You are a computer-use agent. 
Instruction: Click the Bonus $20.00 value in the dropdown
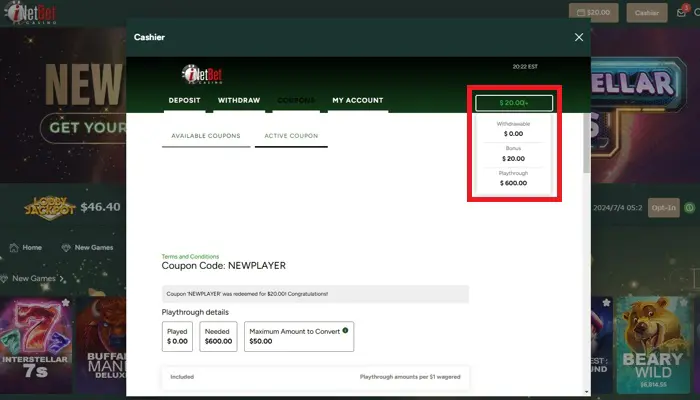point(513,159)
